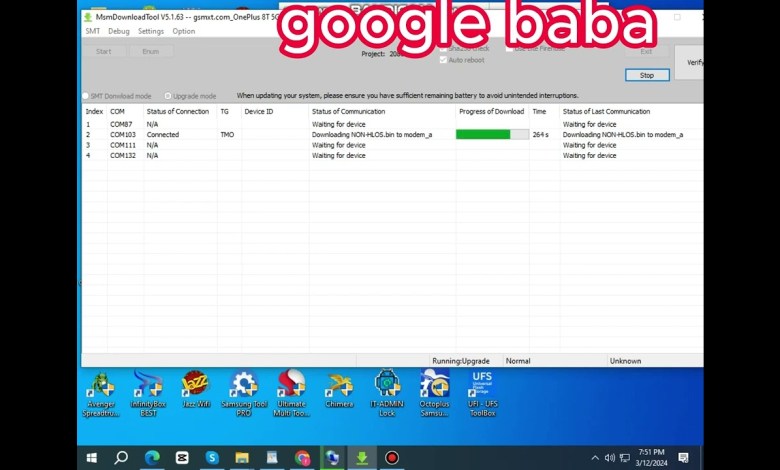Viewport: 780px width, 470px height.
Task: Open the Debug menu
Action: pyautogui.click(x=119, y=31)
